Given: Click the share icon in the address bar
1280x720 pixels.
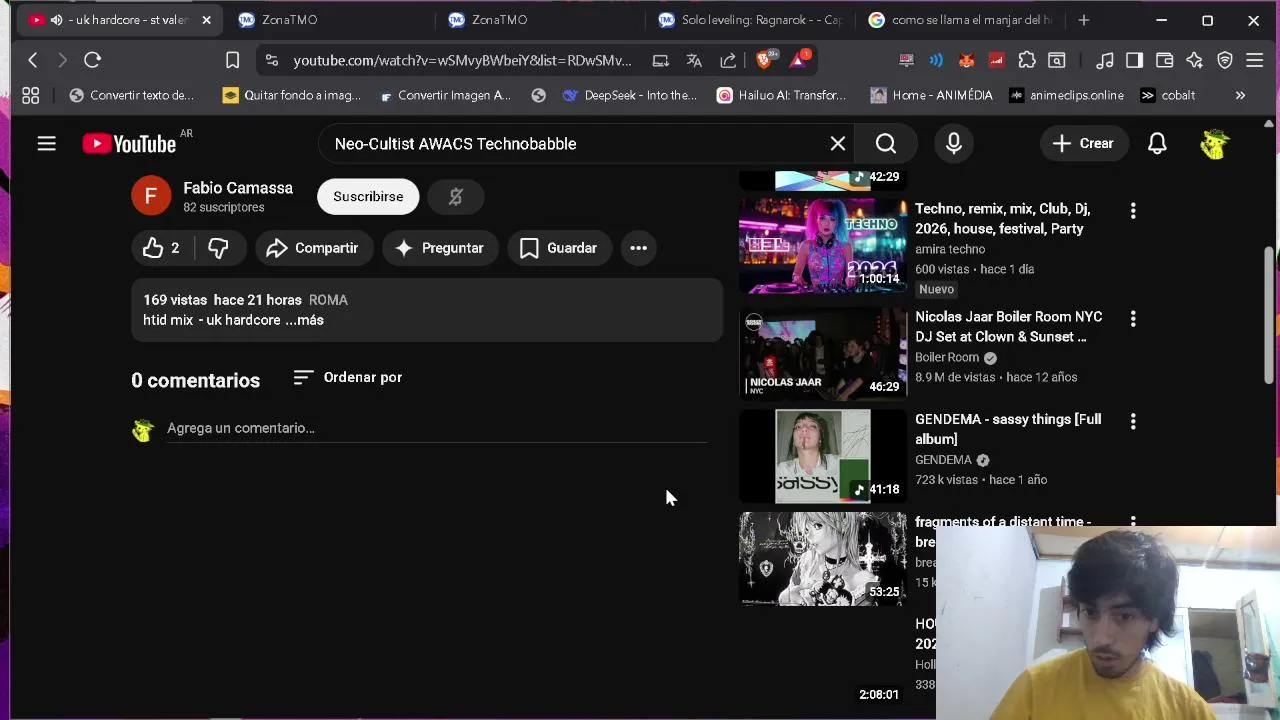Looking at the screenshot, I should click(x=728, y=60).
